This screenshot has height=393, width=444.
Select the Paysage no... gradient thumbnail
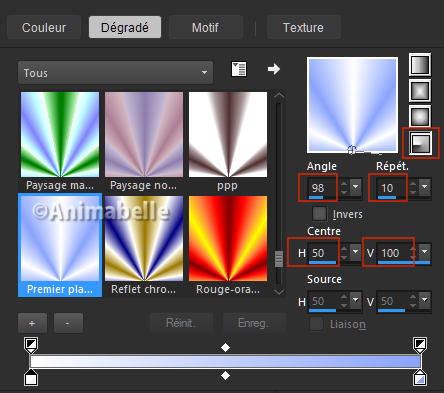tap(144, 134)
